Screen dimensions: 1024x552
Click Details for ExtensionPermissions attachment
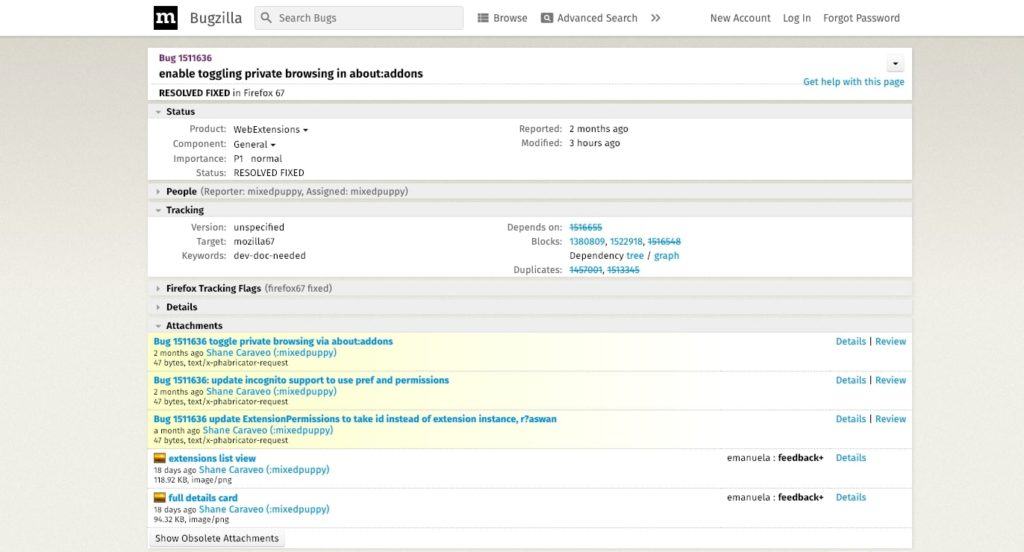850,419
